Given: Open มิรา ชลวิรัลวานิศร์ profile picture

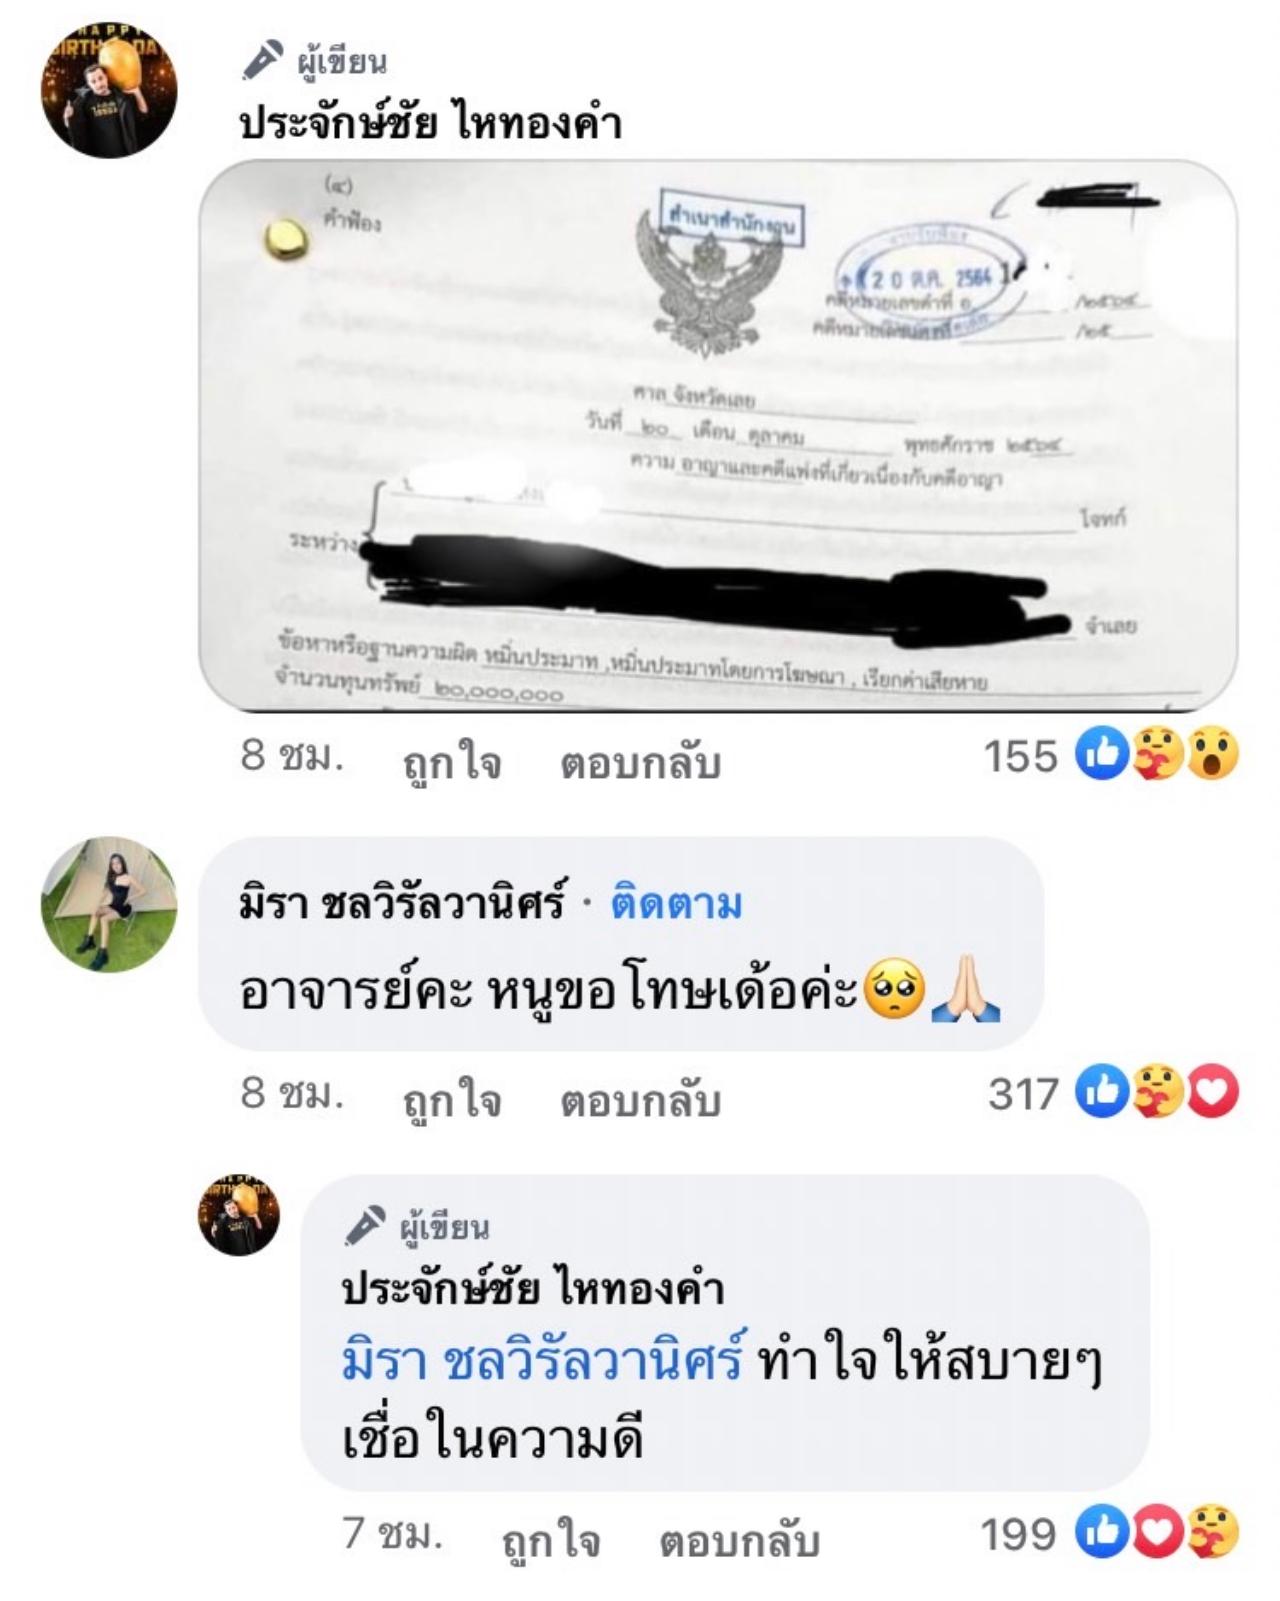Looking at the screenshot, I should (x=109, y=904).
